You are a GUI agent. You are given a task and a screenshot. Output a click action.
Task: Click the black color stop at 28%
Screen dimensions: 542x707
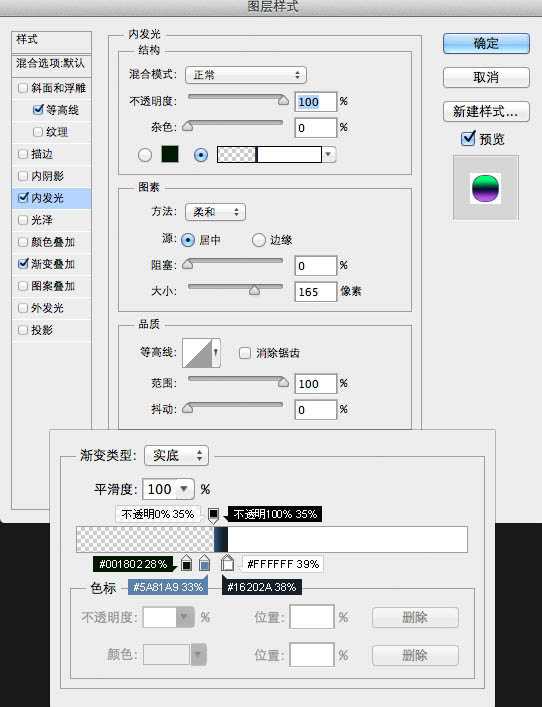point(186,563)
